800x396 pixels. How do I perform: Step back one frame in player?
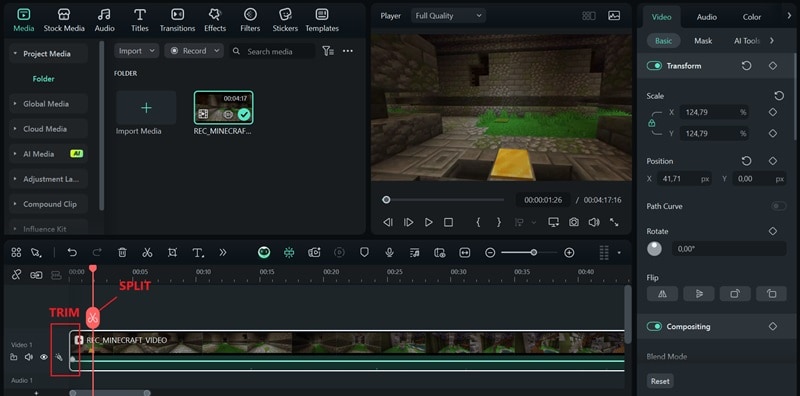(388, 222)
